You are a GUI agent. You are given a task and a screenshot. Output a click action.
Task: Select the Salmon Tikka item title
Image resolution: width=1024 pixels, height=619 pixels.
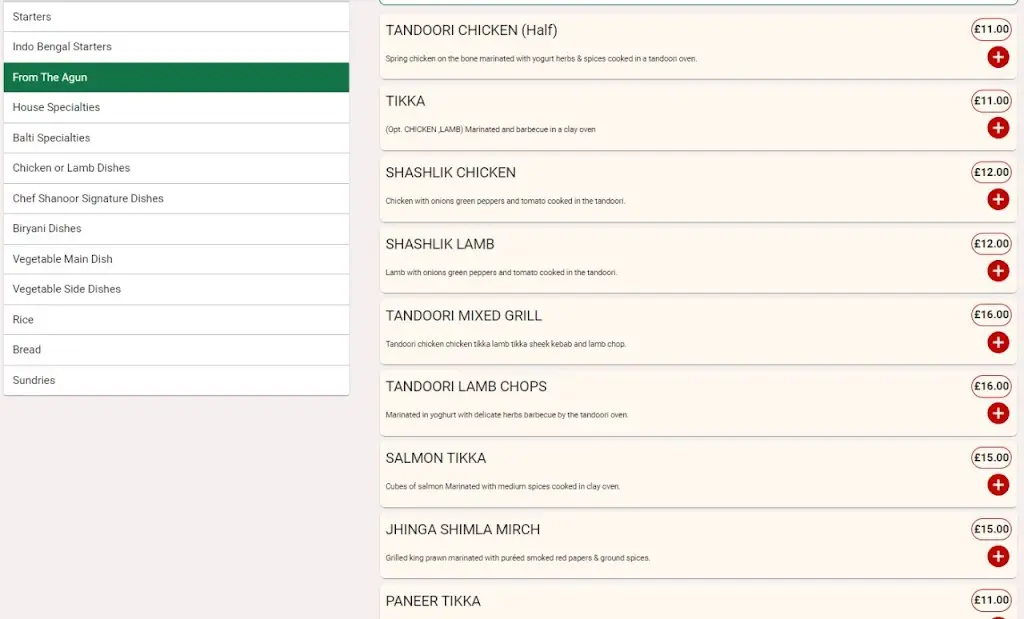[x=435, y=458]
